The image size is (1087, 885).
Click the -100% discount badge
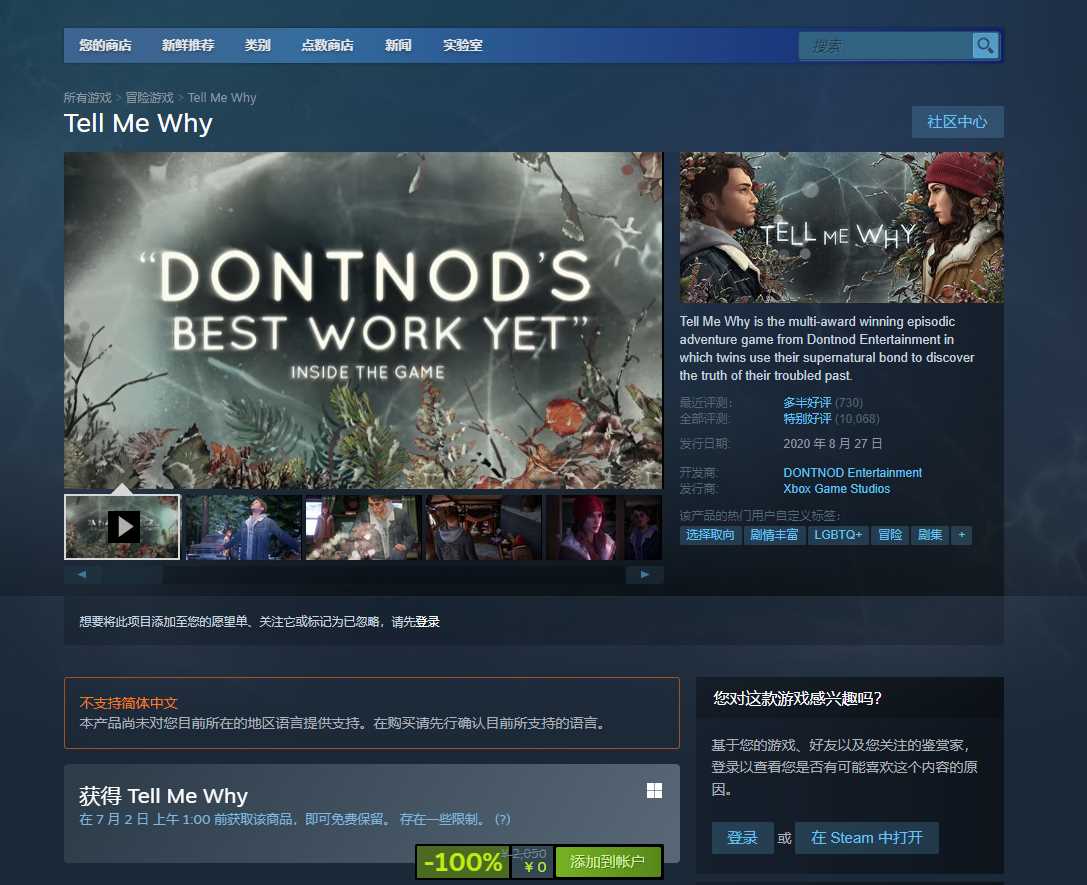[x=463, y=861]
